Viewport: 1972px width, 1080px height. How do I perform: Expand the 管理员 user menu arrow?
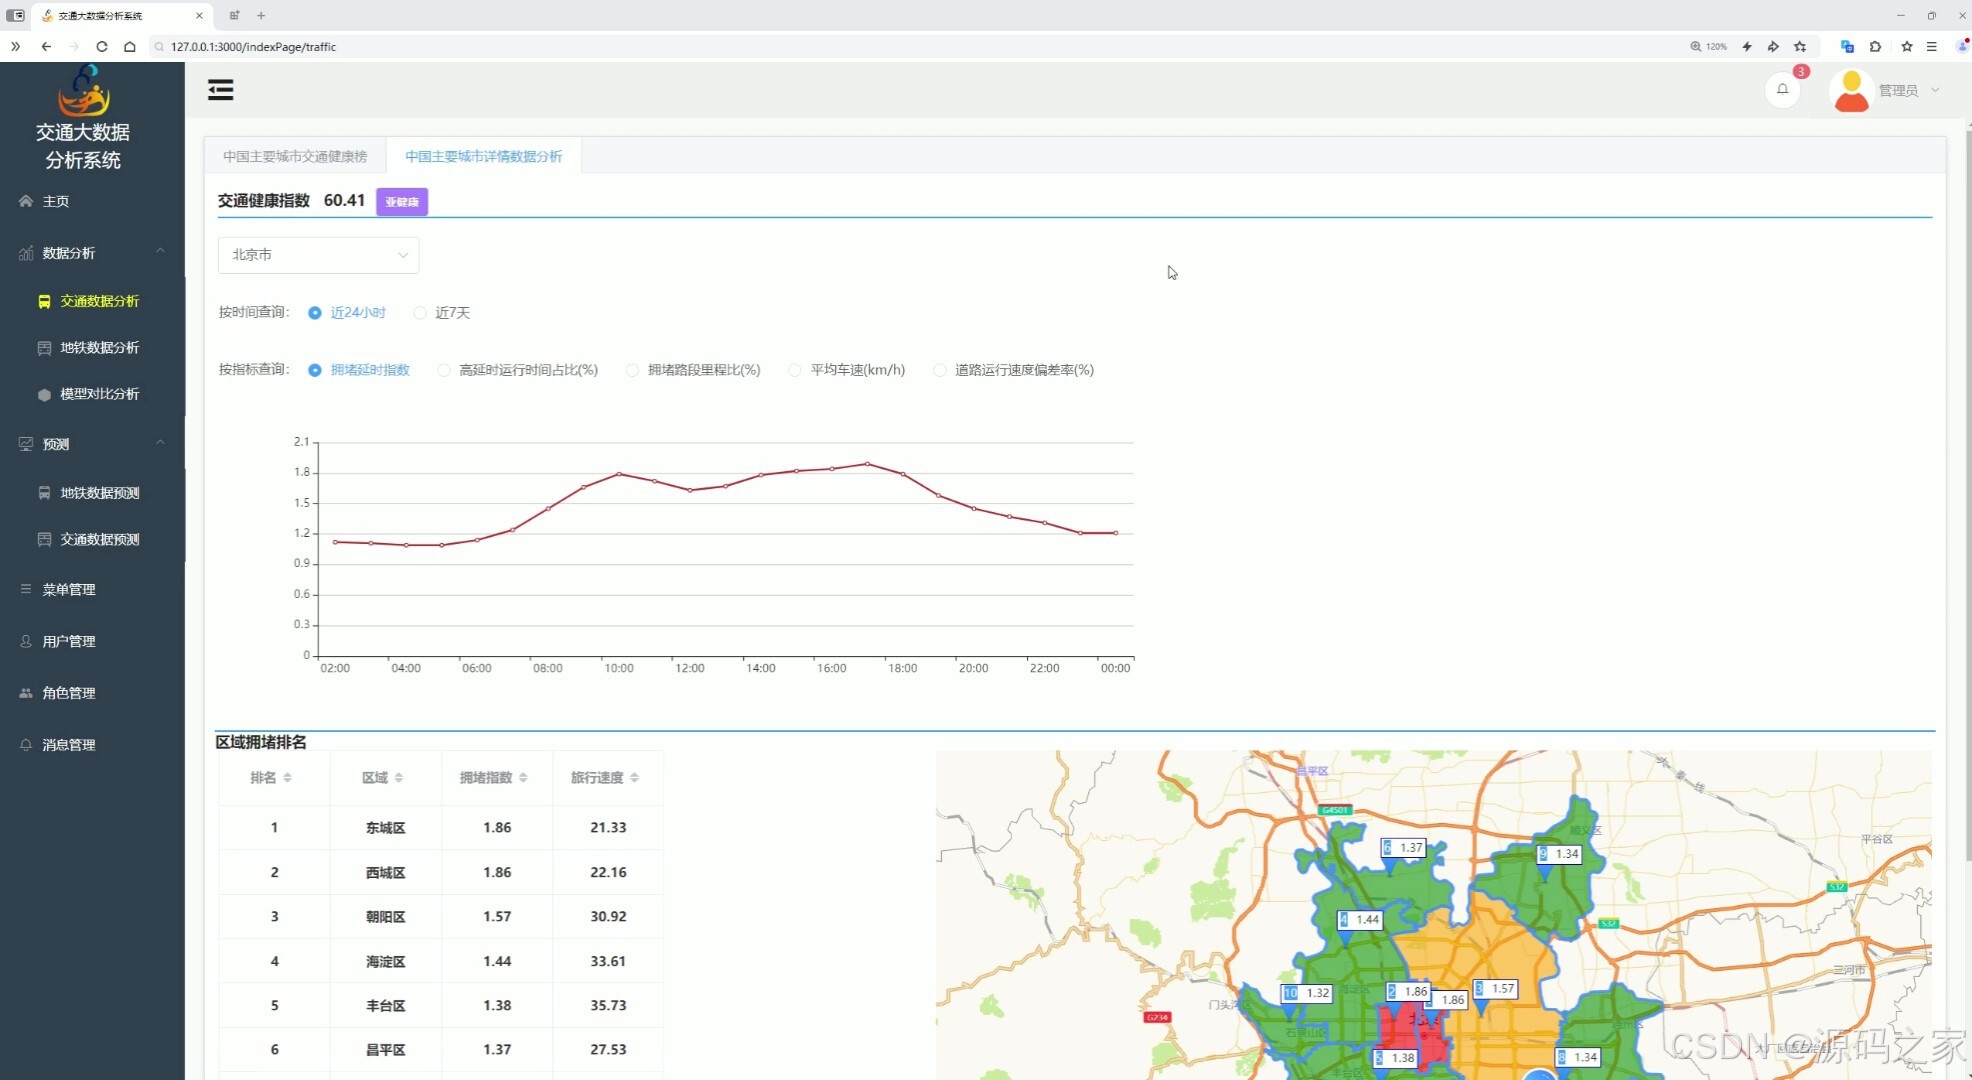point(1935,90)
